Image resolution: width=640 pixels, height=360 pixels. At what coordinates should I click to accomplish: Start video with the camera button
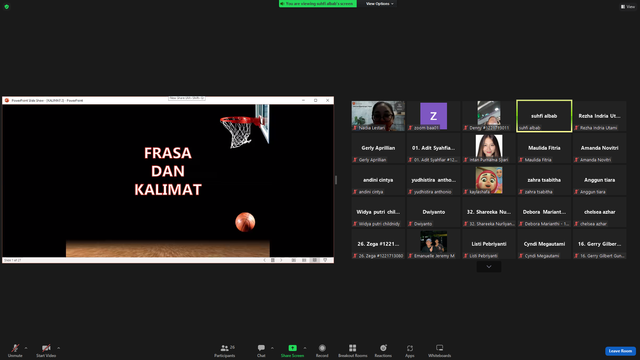tap(46, 350)
